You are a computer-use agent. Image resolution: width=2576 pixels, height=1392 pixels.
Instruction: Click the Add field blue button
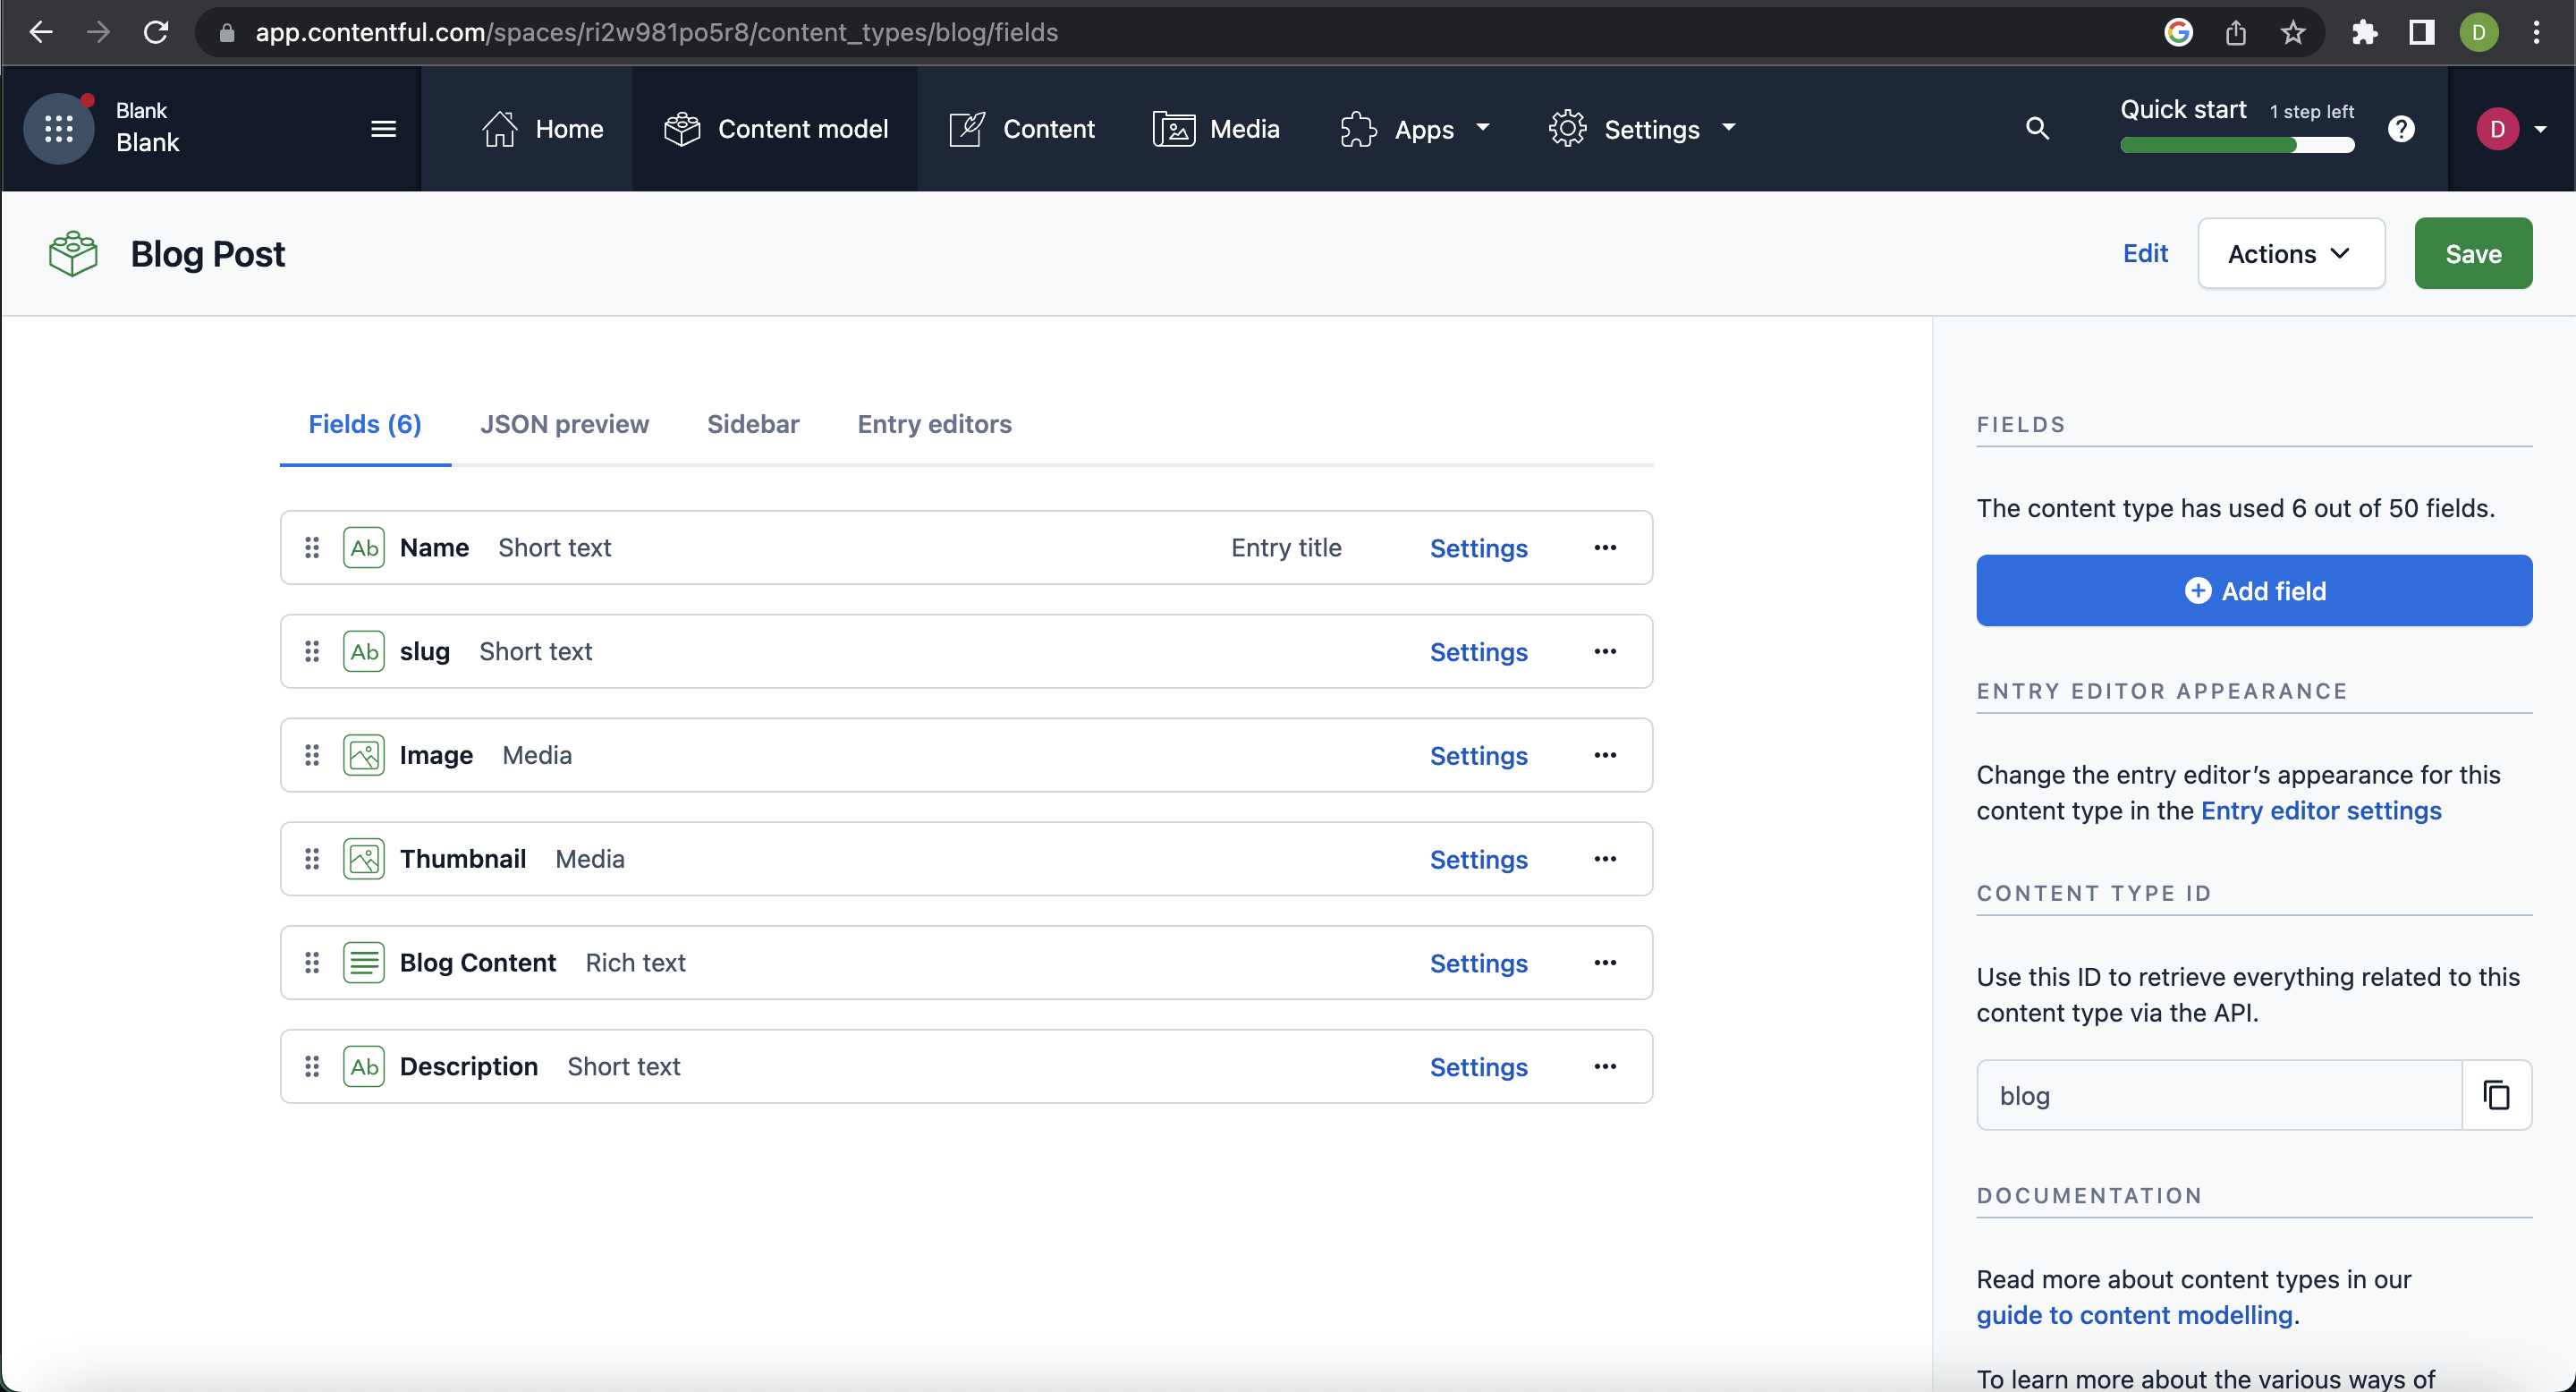click(x=2254, y=591)
